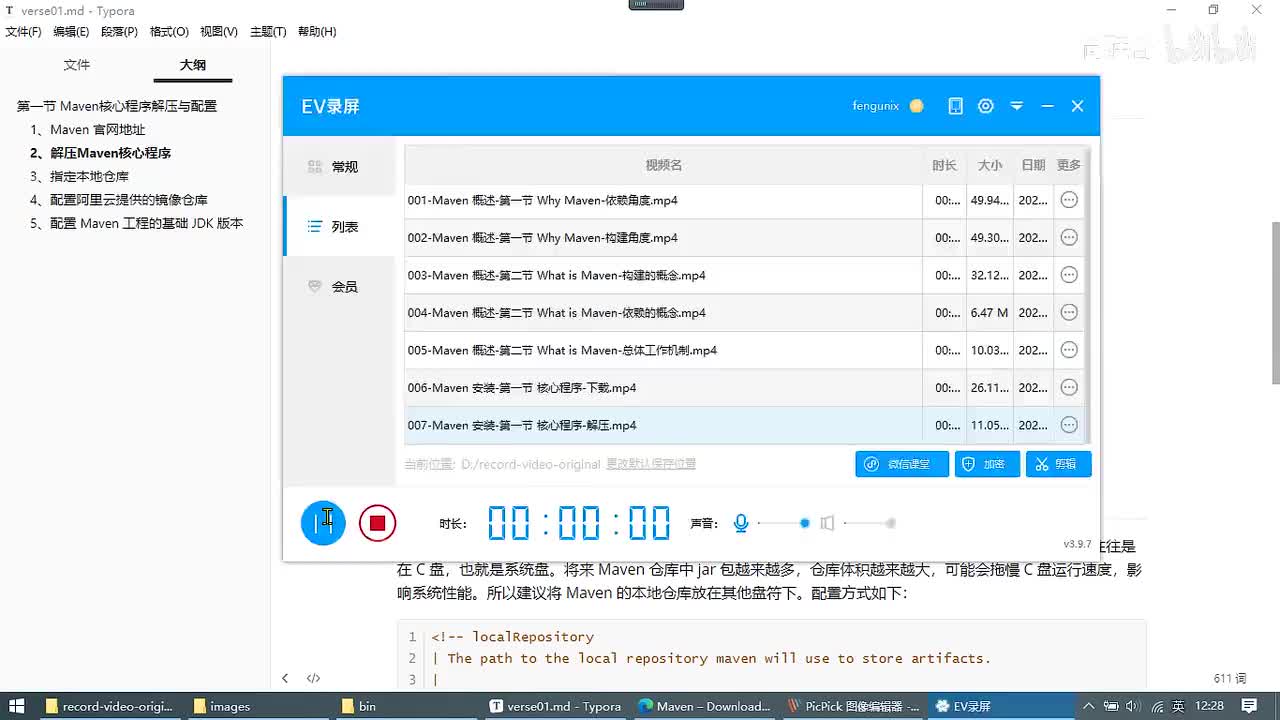This screenshot has height=720, width=1280.
Task: Open the EV录屏 settings gear
Action: (986, 106)
